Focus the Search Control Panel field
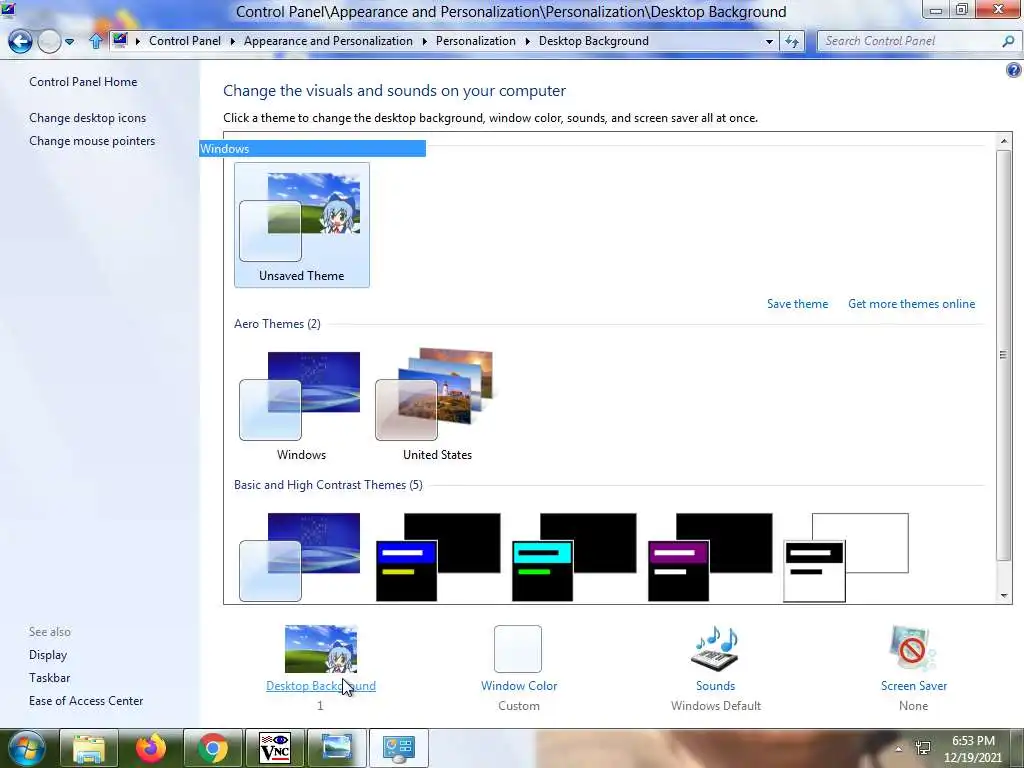Viewport: 1024px width, 768px height. pos(908,41)
